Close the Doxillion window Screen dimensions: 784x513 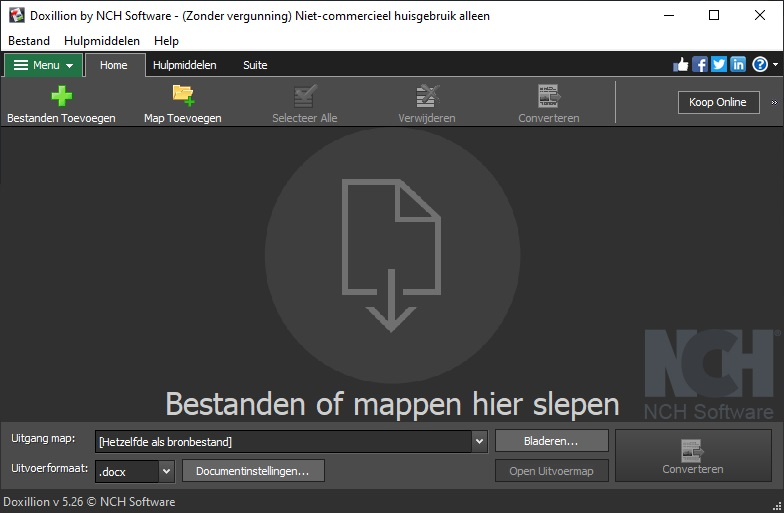(760, 15)
